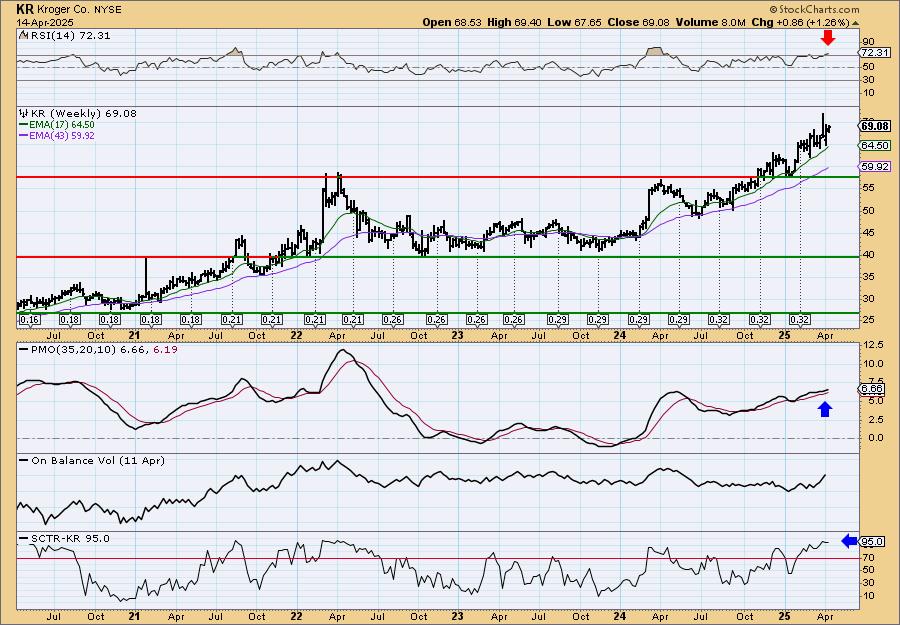Click the KR ticker symbol in the header
900x625 pixels.
click(x=24, y=9)
